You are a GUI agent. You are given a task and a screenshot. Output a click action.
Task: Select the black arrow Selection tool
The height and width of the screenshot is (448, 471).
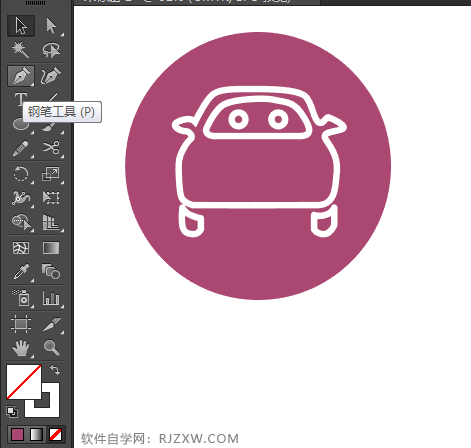click(x=21, y=26)
